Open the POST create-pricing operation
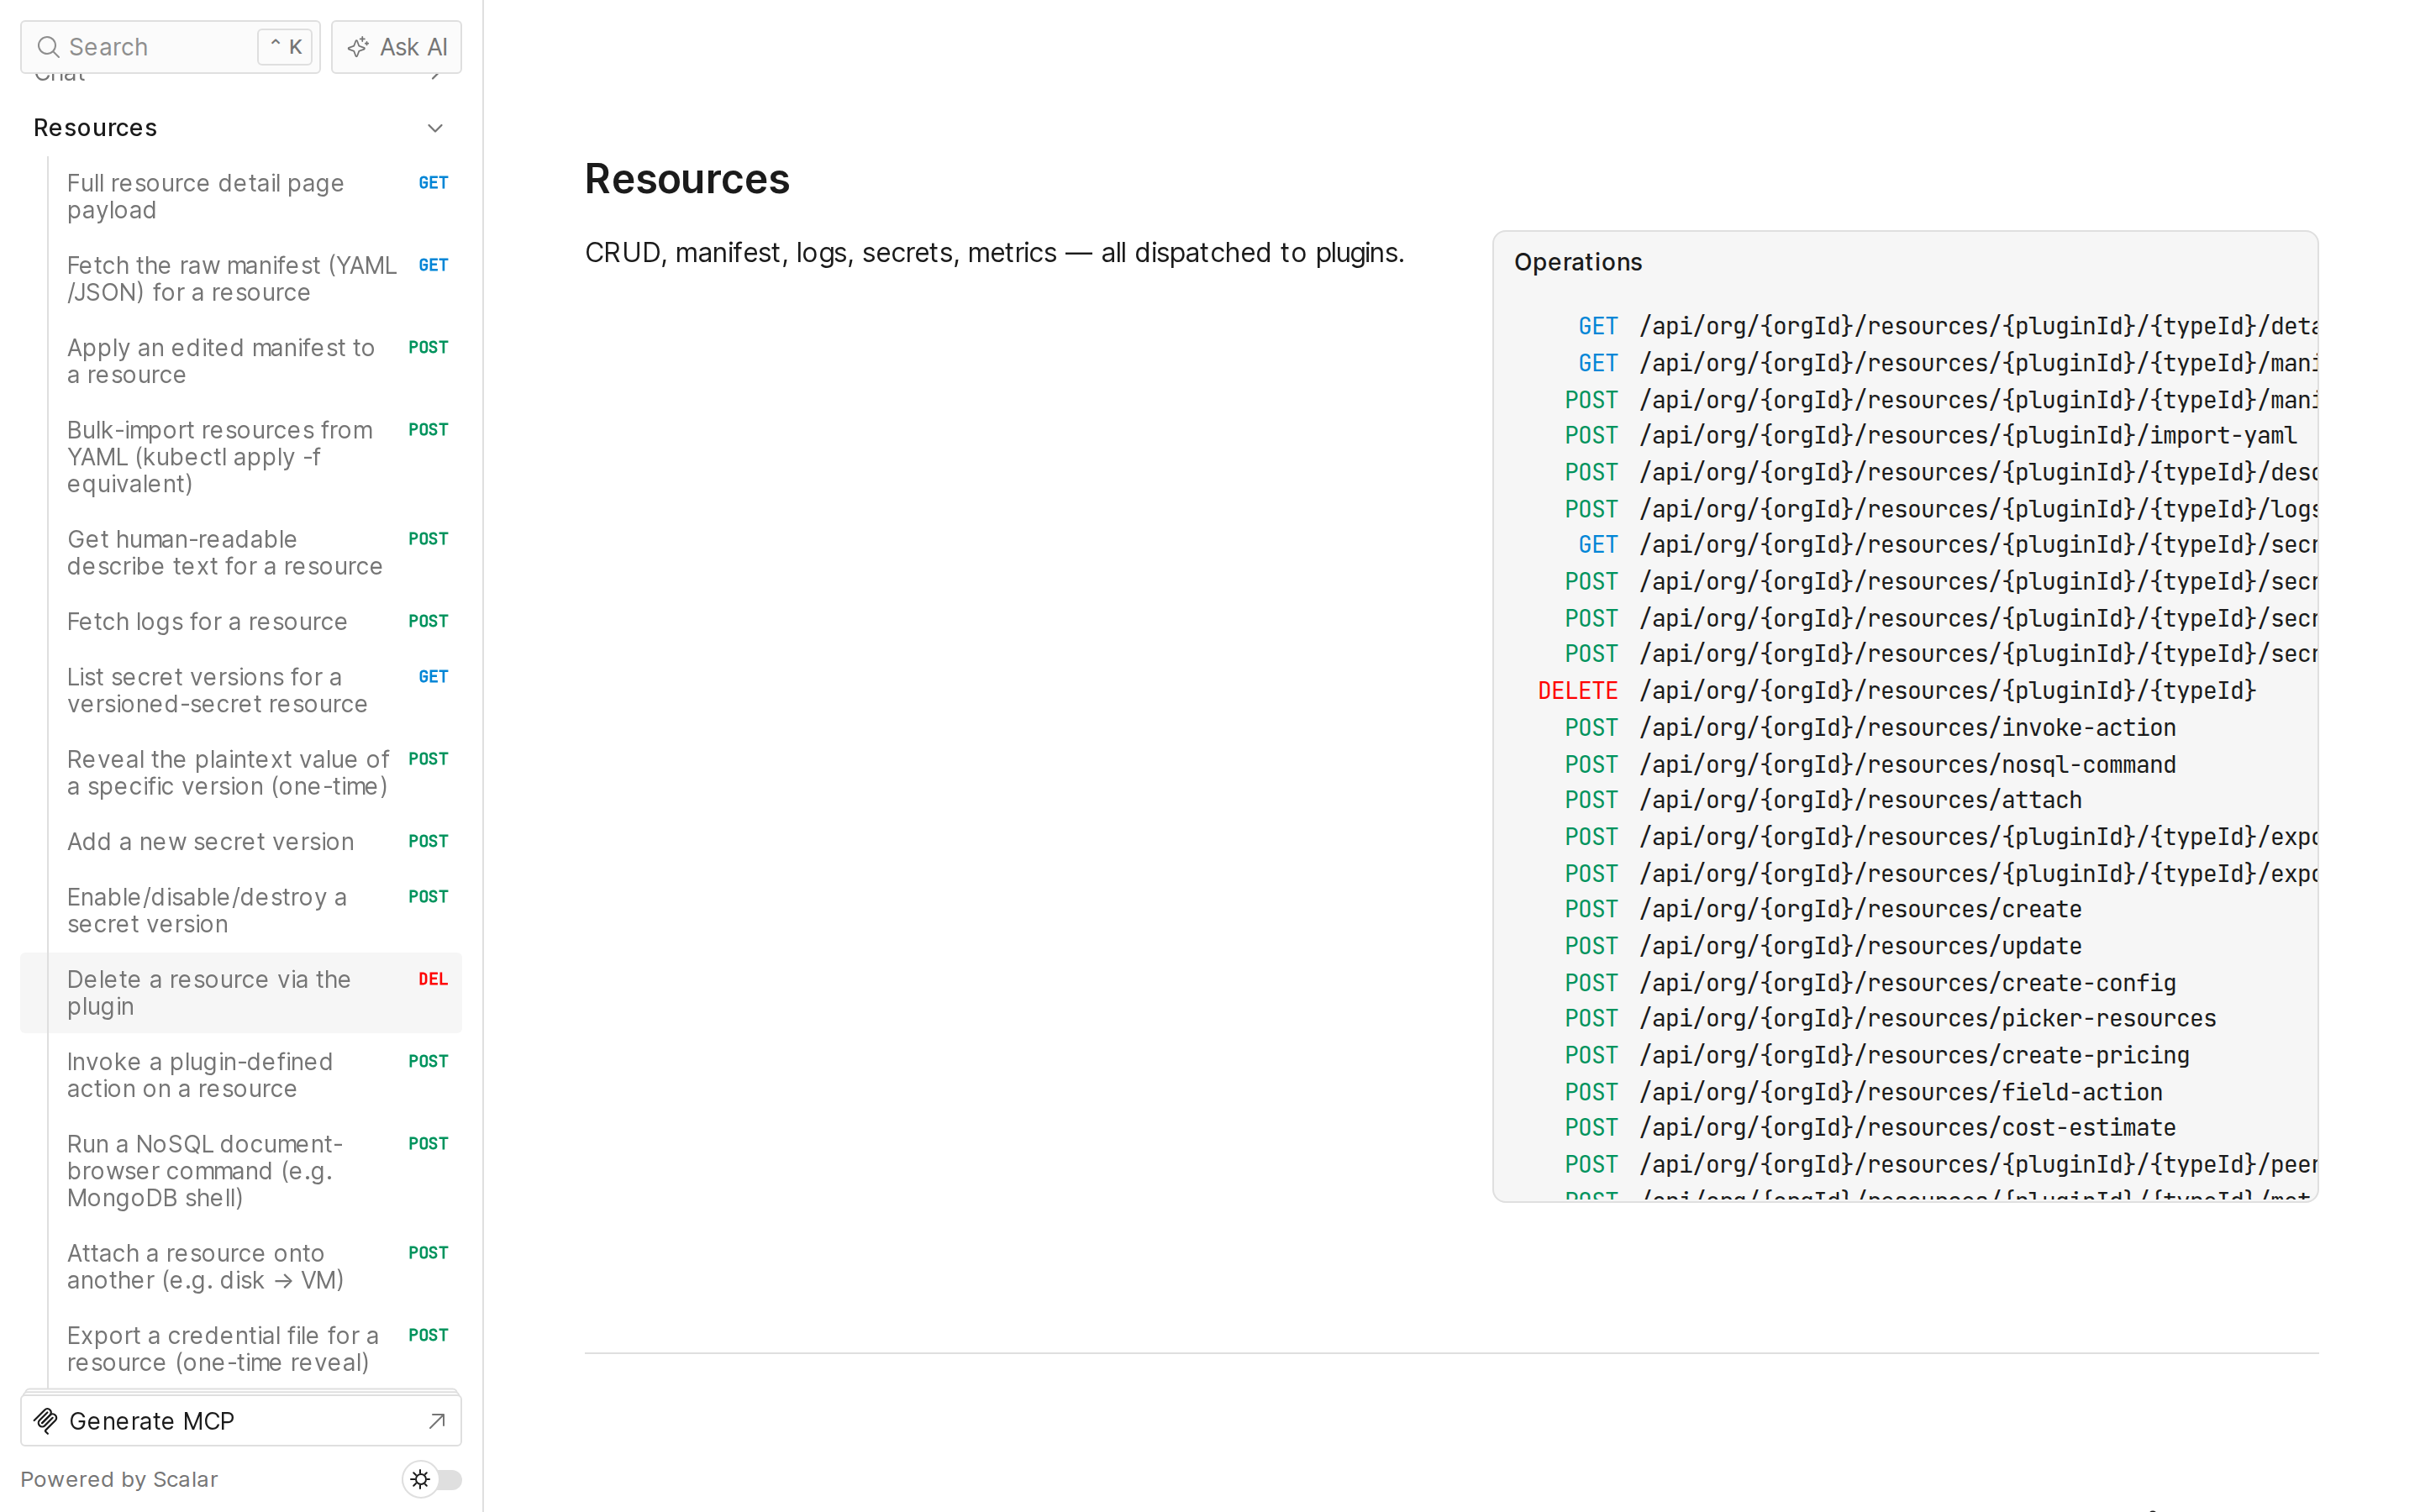Viewport: 2420px width, 1512px height. tap(1877, 1055)
